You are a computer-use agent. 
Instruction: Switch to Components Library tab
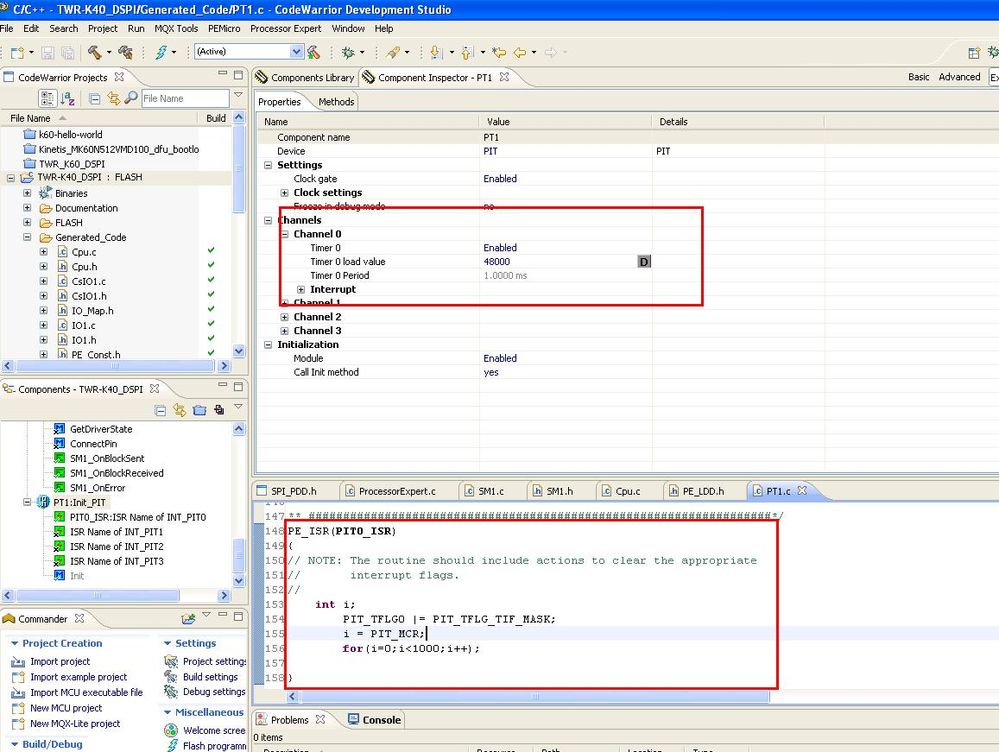(x=305, y=77)
